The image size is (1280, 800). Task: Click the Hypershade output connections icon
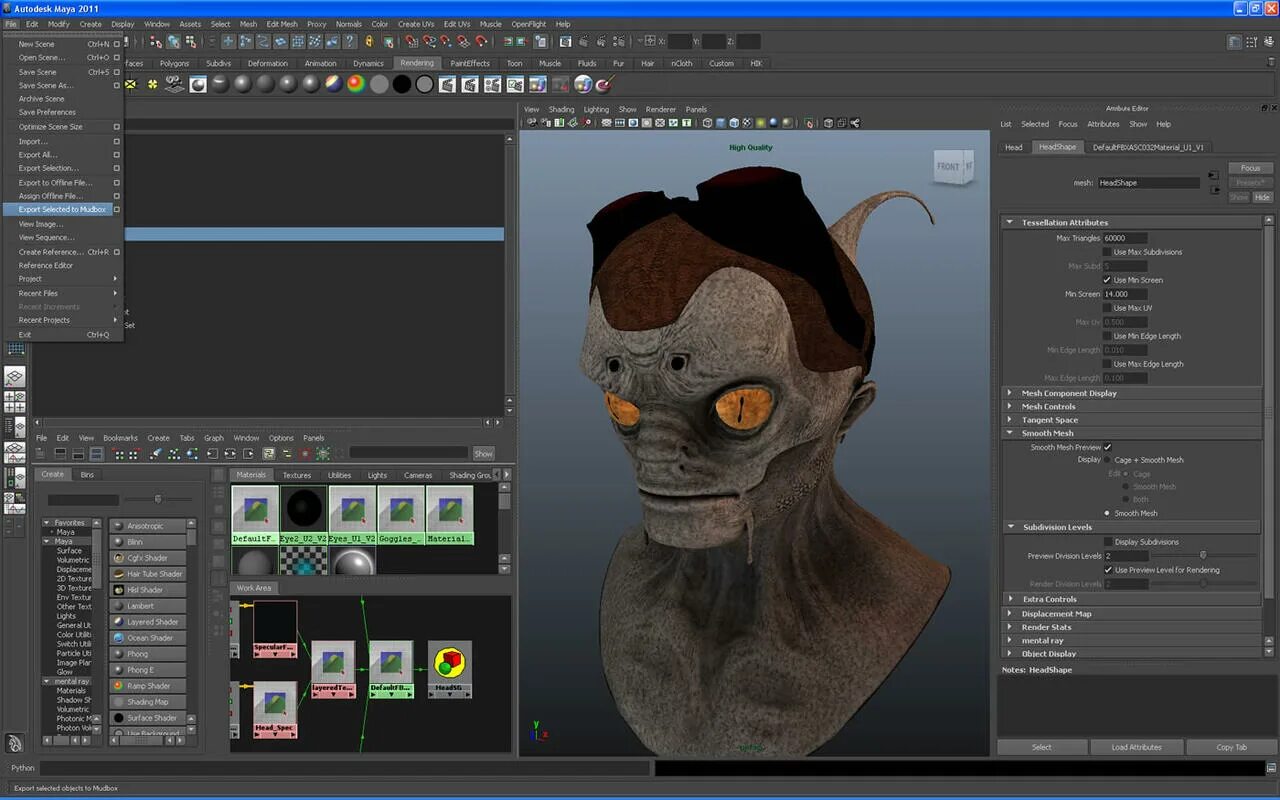[248, 454]
